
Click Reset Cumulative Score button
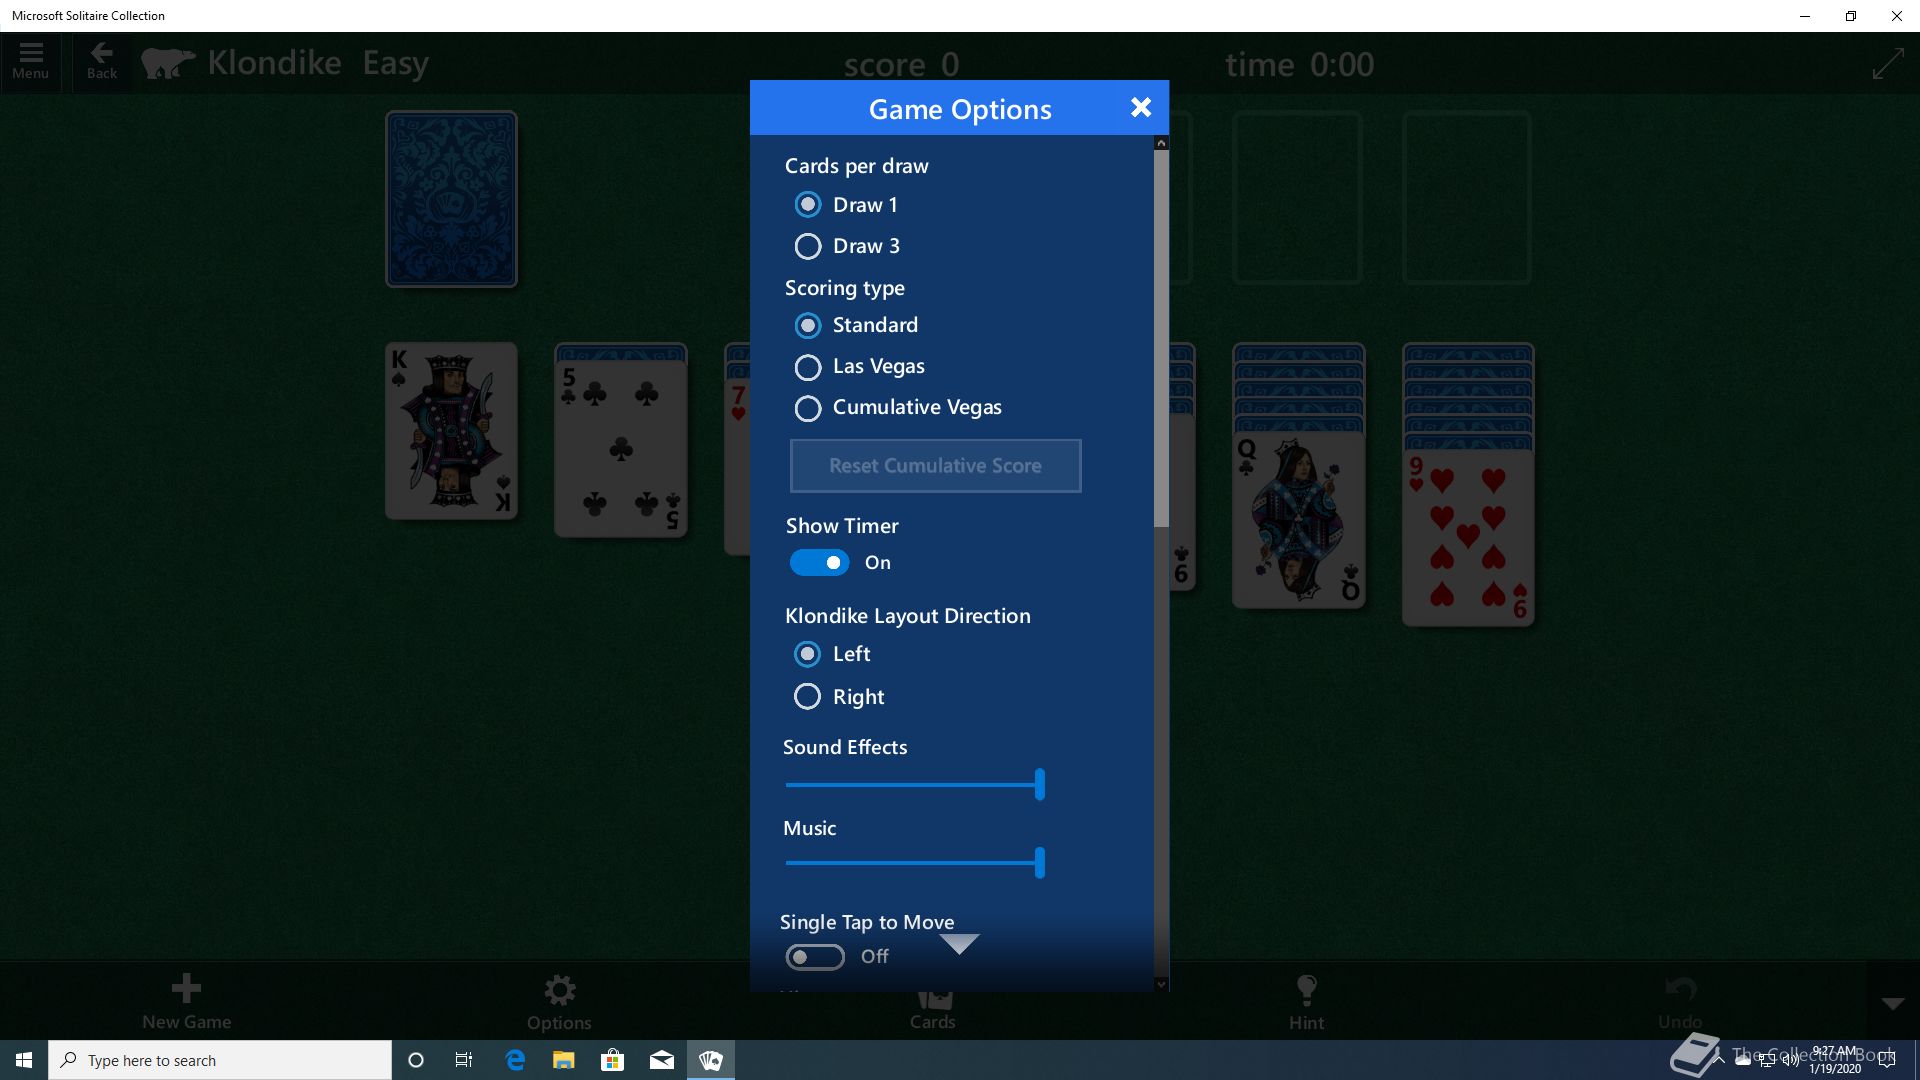click(x=935, y=466)
